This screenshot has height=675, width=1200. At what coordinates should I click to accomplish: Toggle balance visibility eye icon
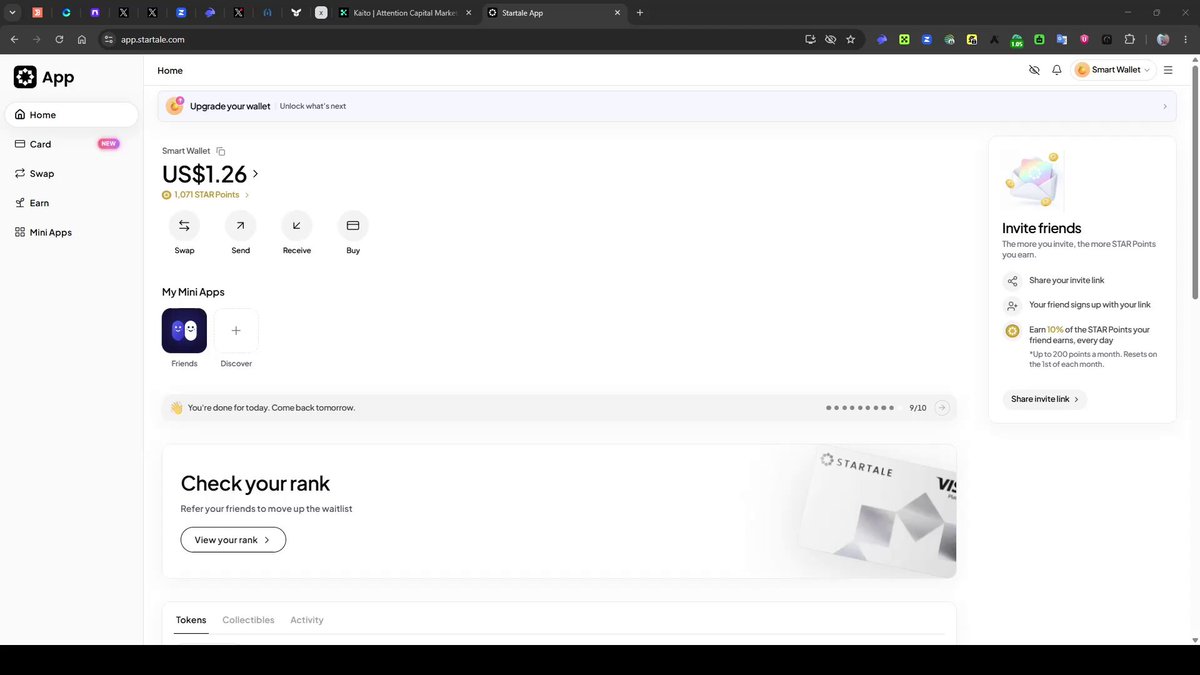(1034, 70)
